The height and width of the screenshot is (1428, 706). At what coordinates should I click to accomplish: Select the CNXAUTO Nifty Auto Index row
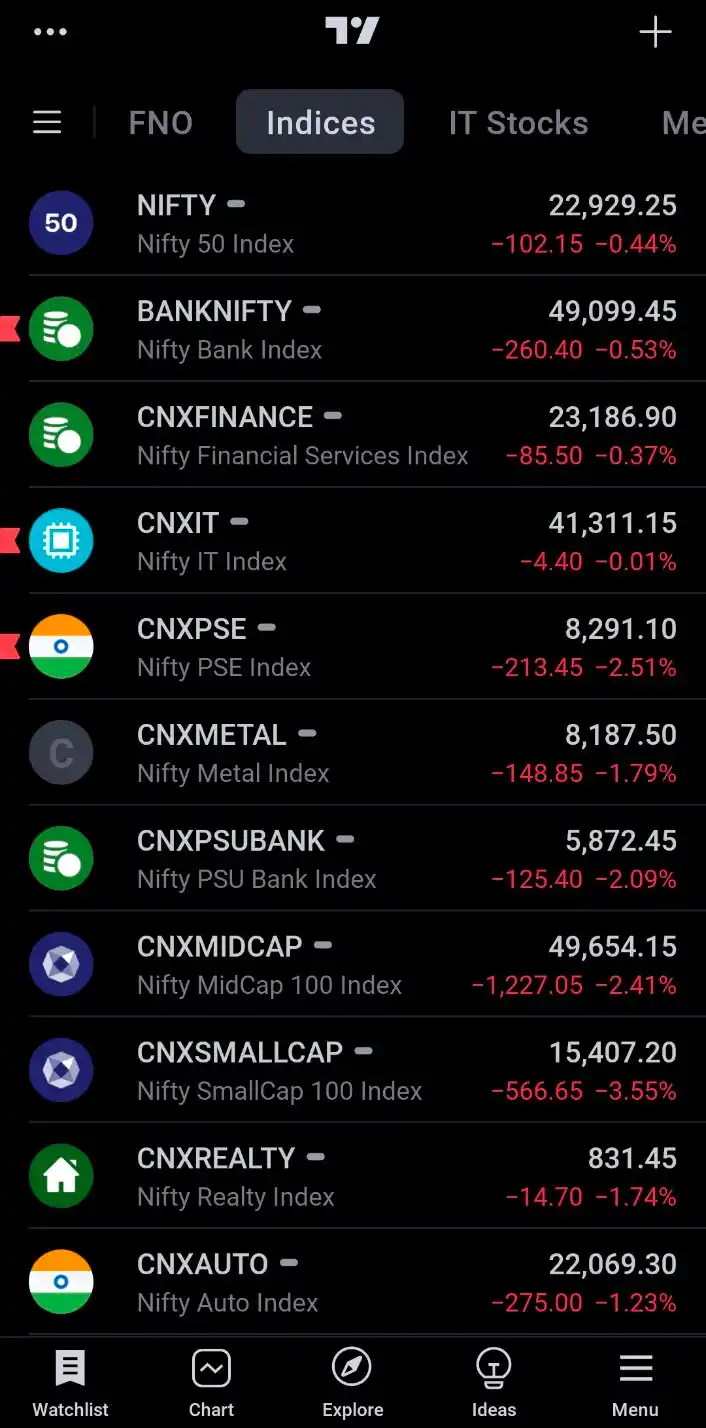(x=352, y=1282)
